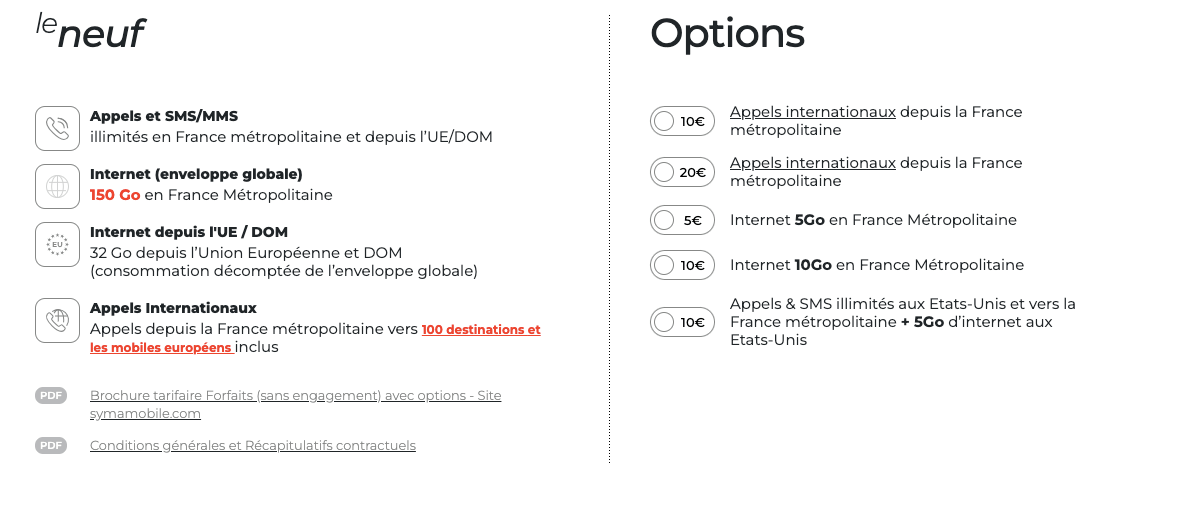Click the phone icon beside Appels et SMS/MMS

click(x=57, y=128)
